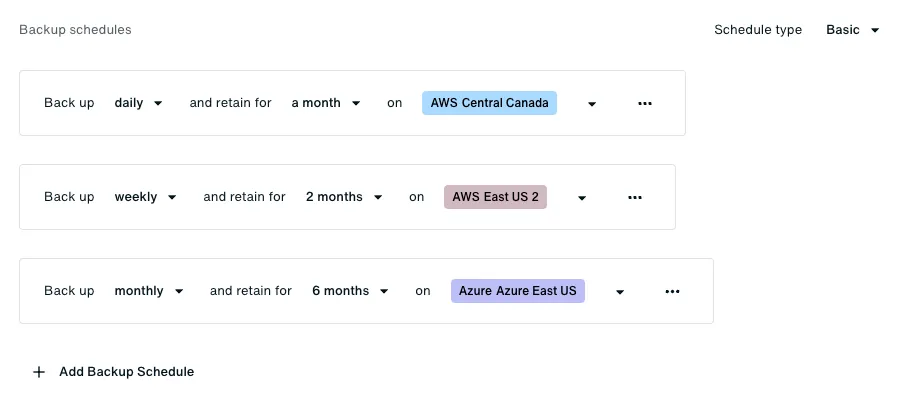Change the monthly backup frequency dropdown

(x=149, y=291)
